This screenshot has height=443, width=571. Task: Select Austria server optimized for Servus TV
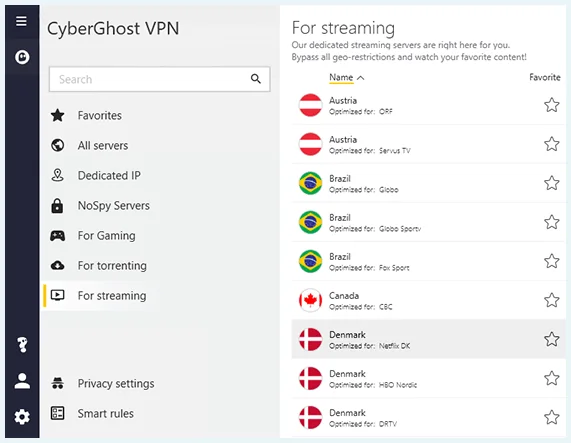click(x=428, y=144)
